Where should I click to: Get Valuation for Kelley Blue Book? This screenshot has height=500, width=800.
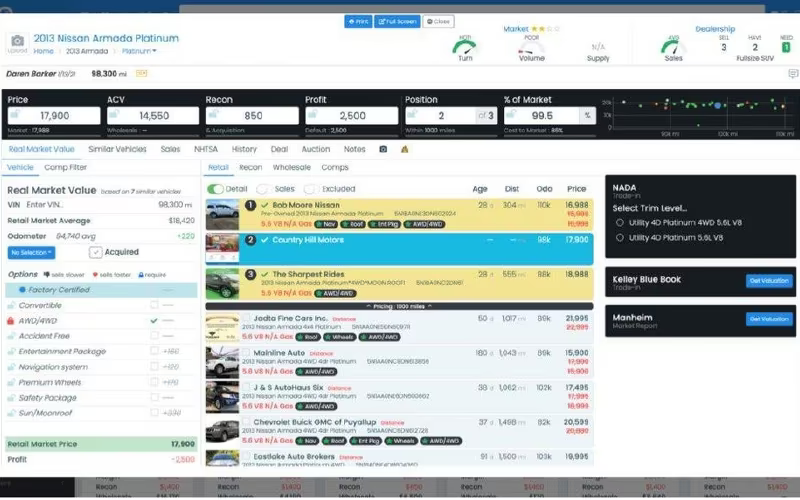click(769, 281)
